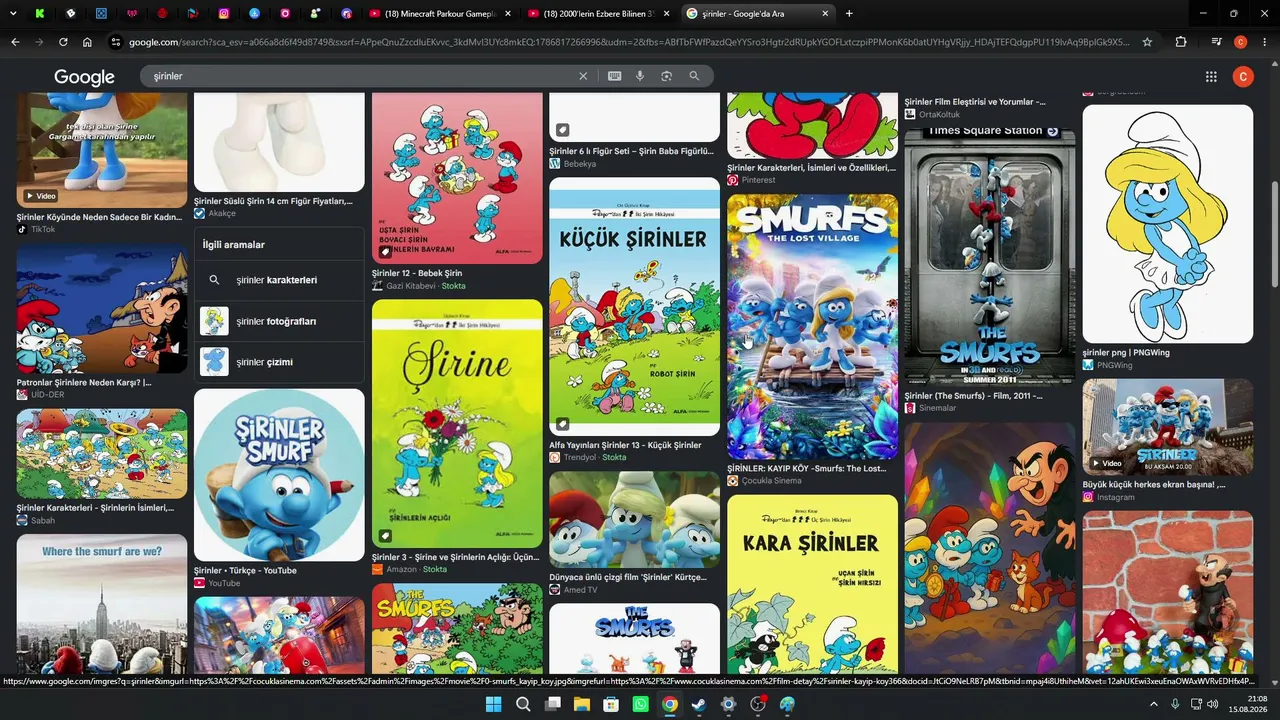Click the Sinemalar source label
The height and width of the screenshot is (720, 1280).
(x=939, y=408)
